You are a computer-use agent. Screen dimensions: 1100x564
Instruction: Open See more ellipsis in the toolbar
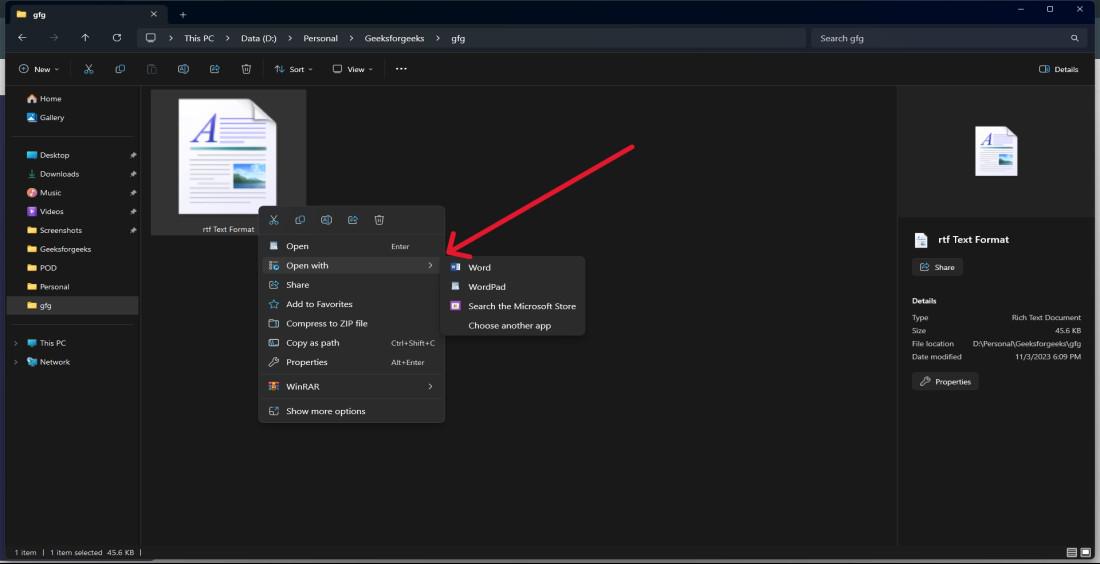(401, 69)
